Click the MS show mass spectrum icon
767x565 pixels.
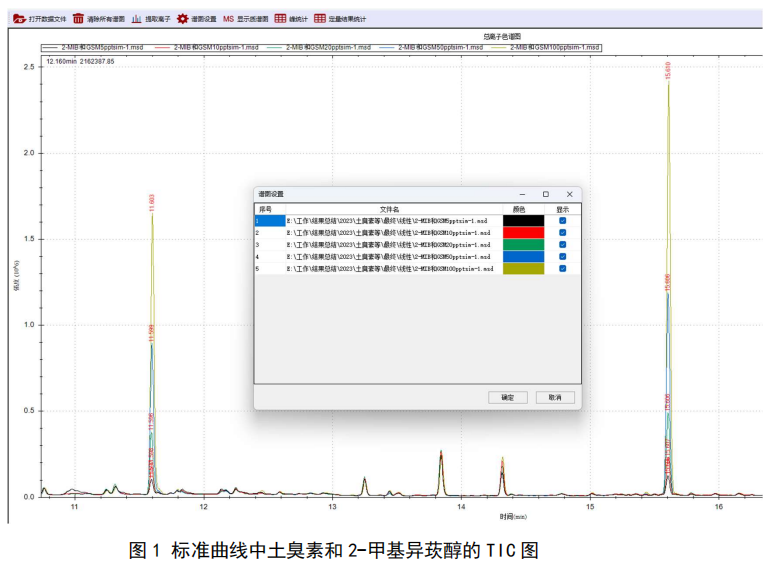pyautogui.click(x=228, y=18)
